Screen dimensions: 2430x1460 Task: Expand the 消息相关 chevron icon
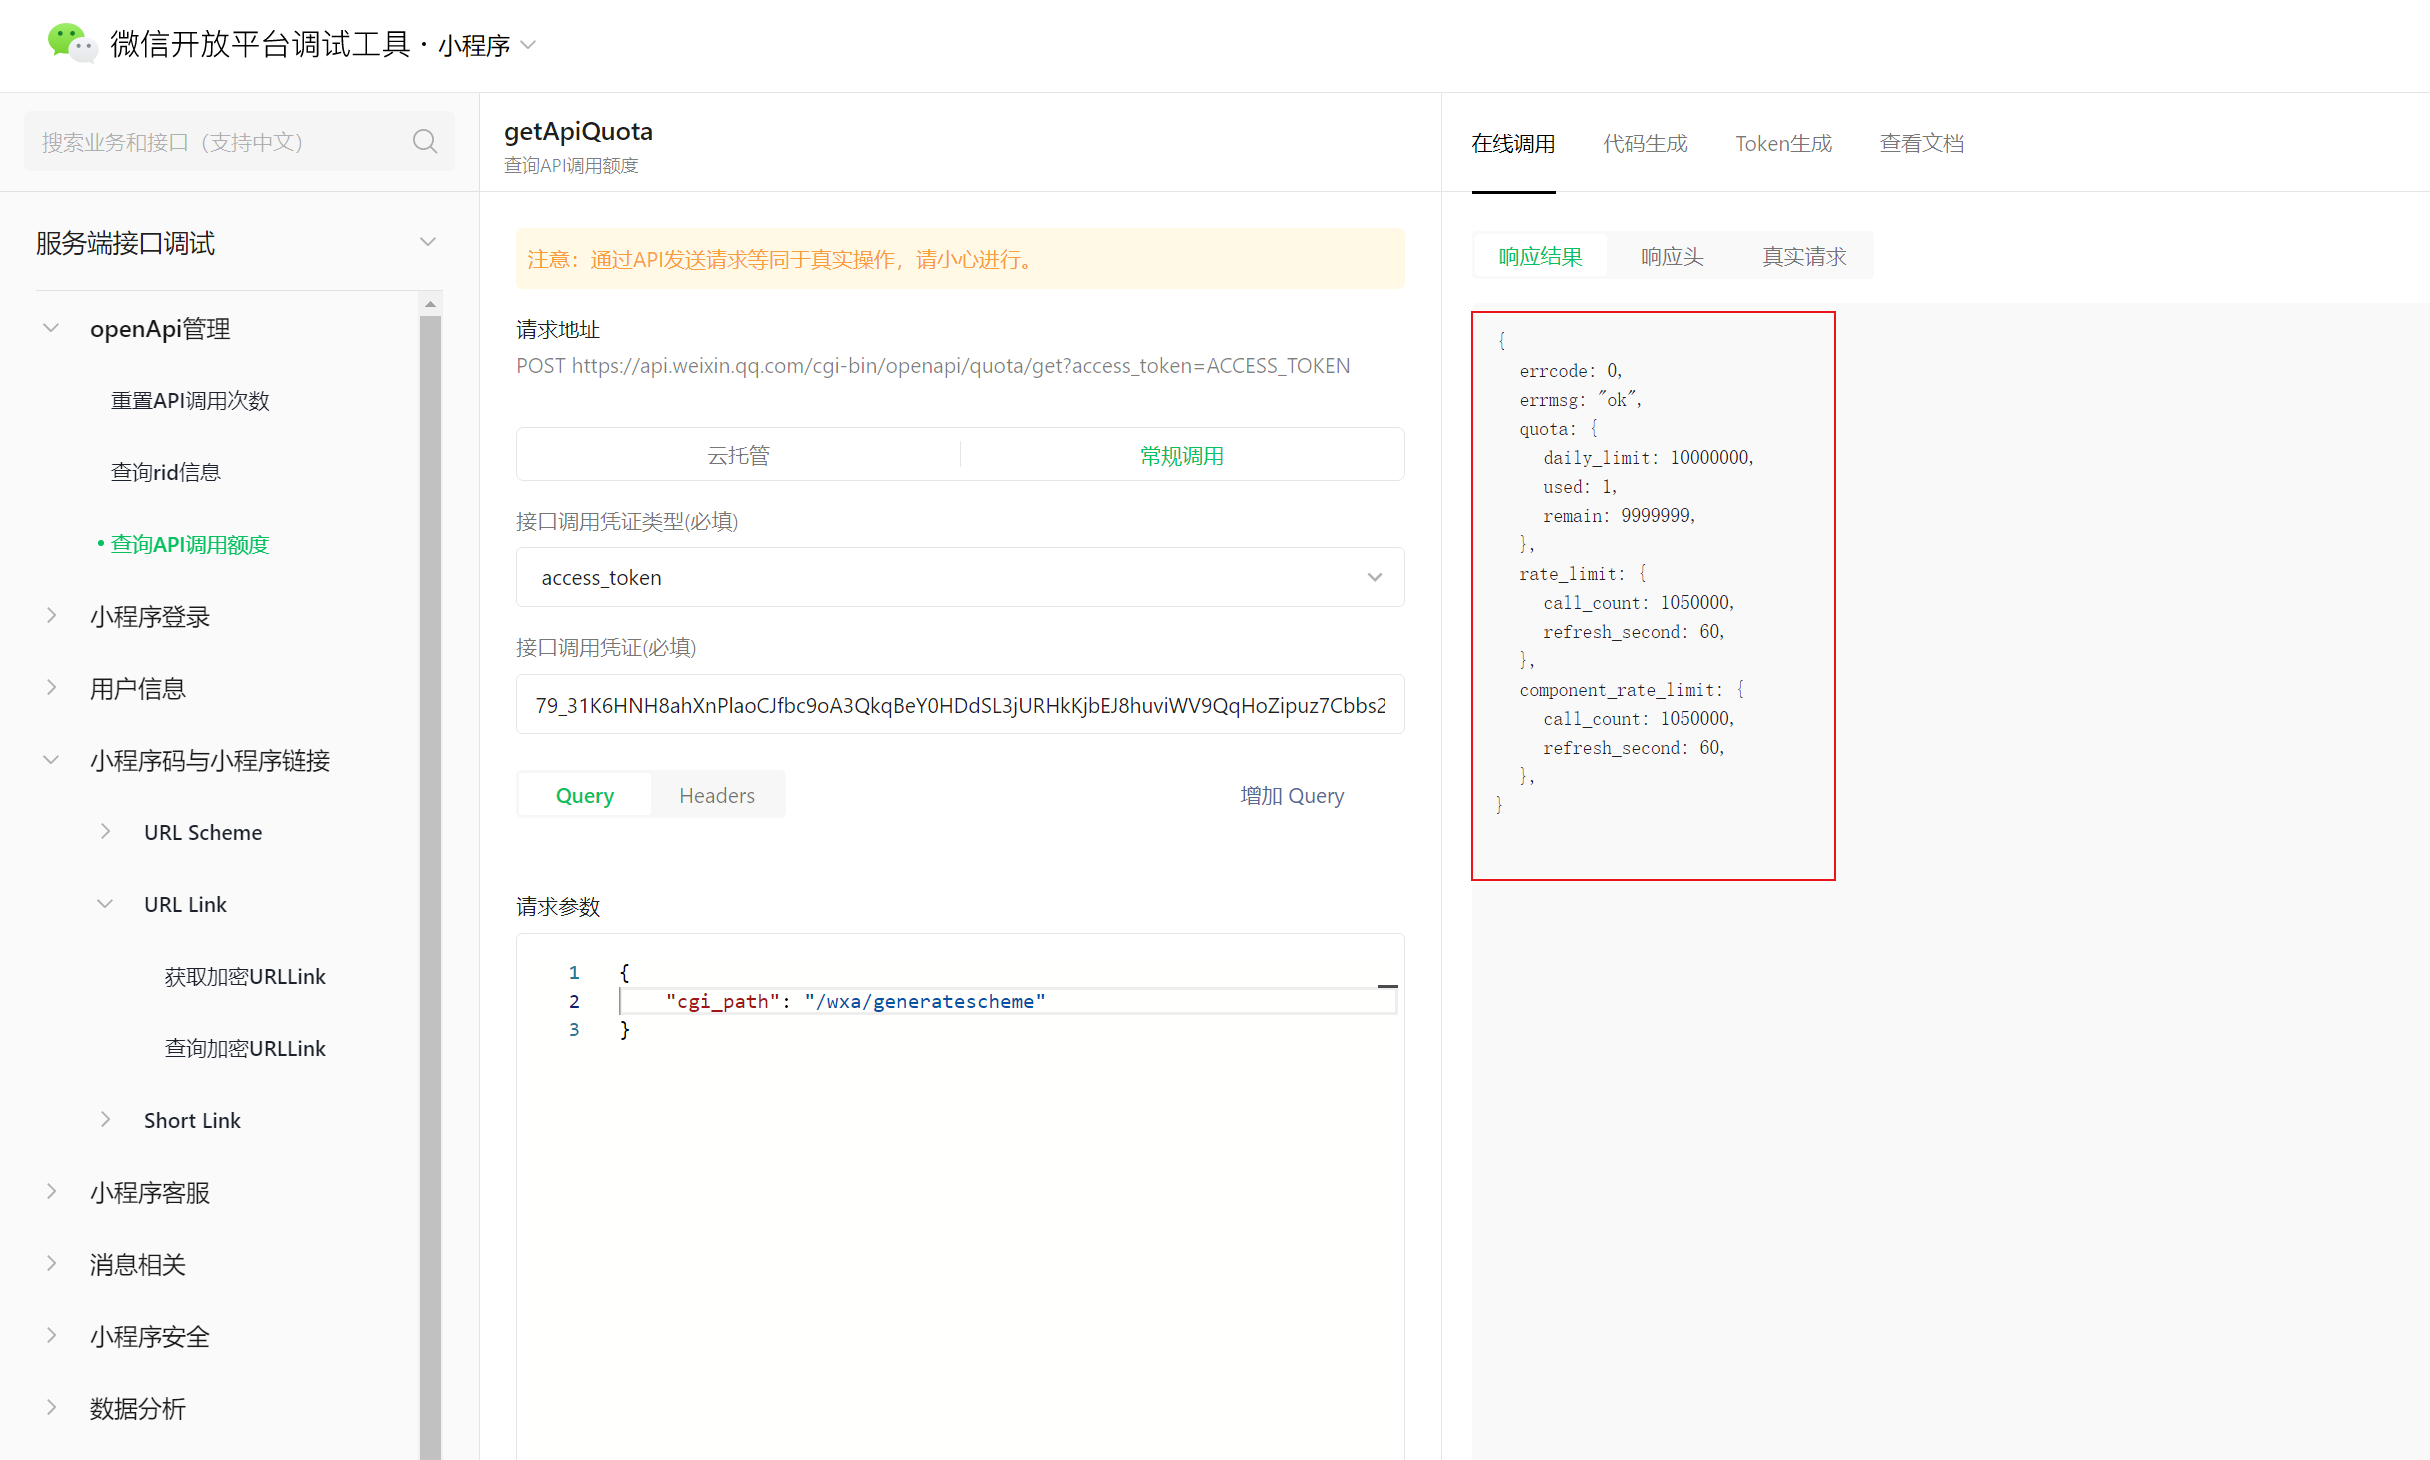coord(51,1264)
